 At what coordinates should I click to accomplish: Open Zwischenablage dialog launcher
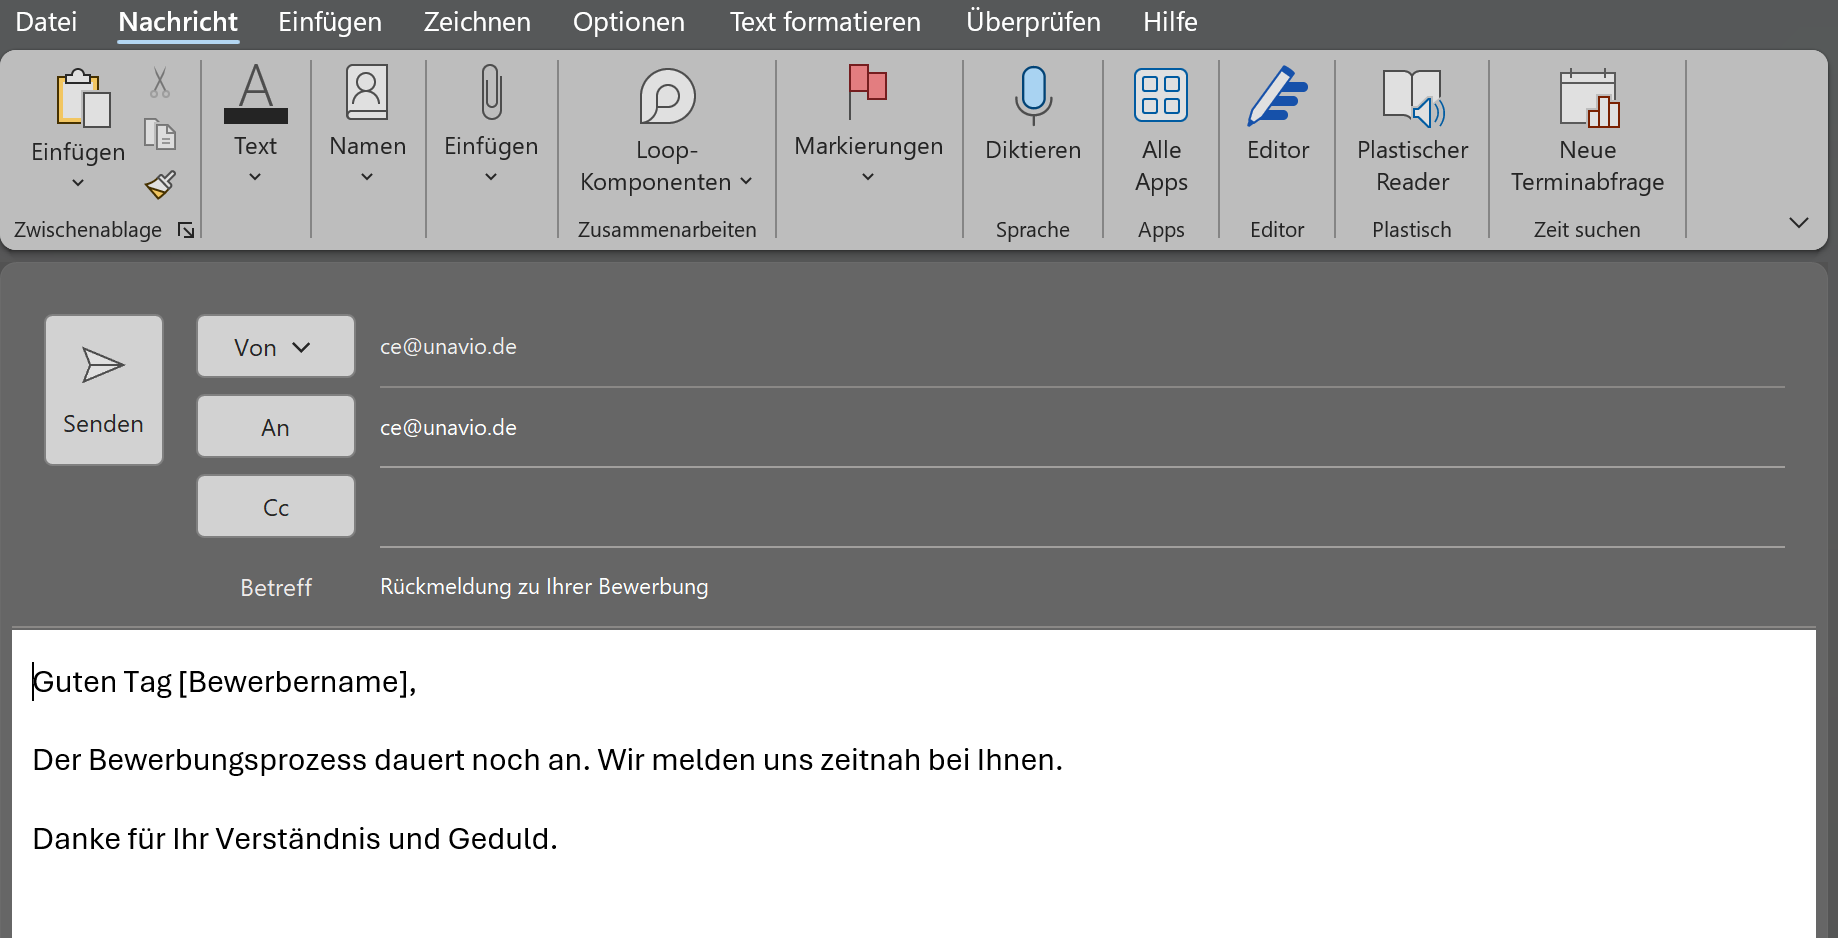click(x=186, y=230)
